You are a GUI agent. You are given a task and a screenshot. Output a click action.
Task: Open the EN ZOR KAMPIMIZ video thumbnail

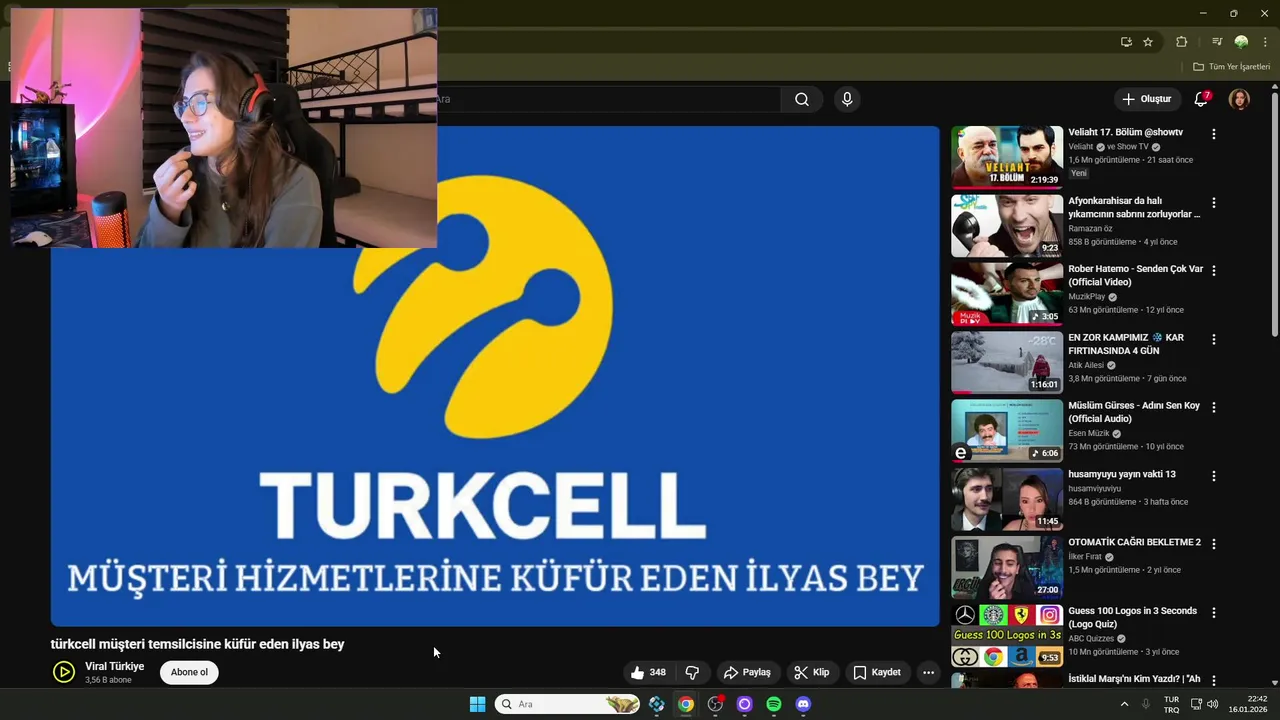pyautogui.click(x=1006, y=362)
